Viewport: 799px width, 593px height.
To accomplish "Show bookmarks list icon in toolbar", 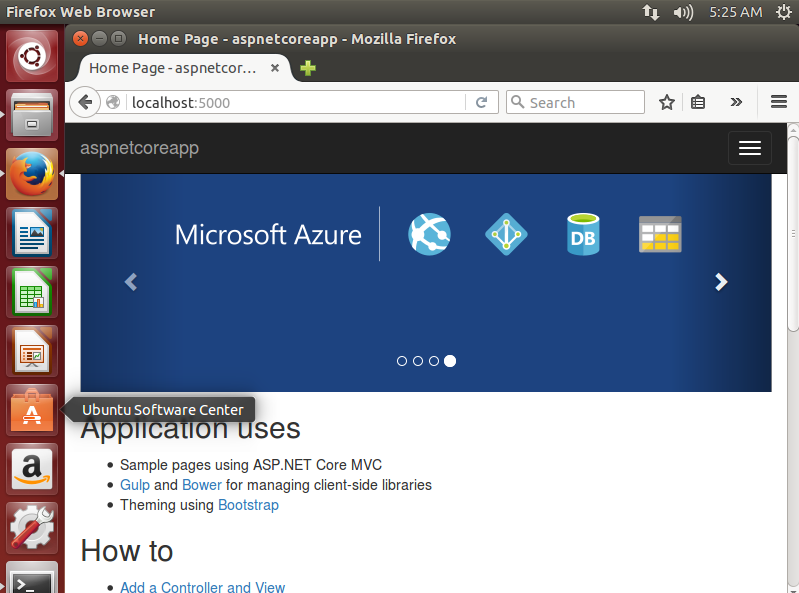I will (698, 102).
